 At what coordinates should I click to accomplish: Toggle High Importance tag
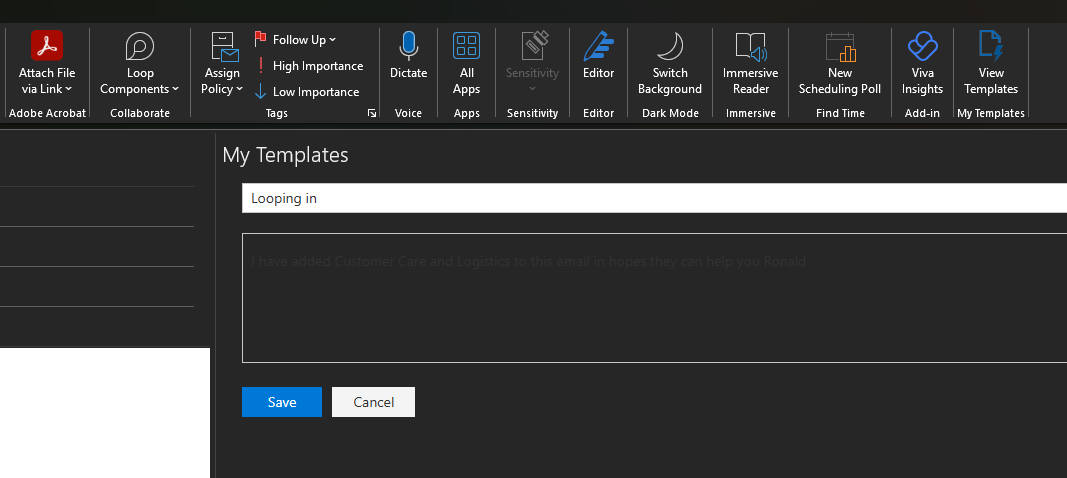point(309,66)
